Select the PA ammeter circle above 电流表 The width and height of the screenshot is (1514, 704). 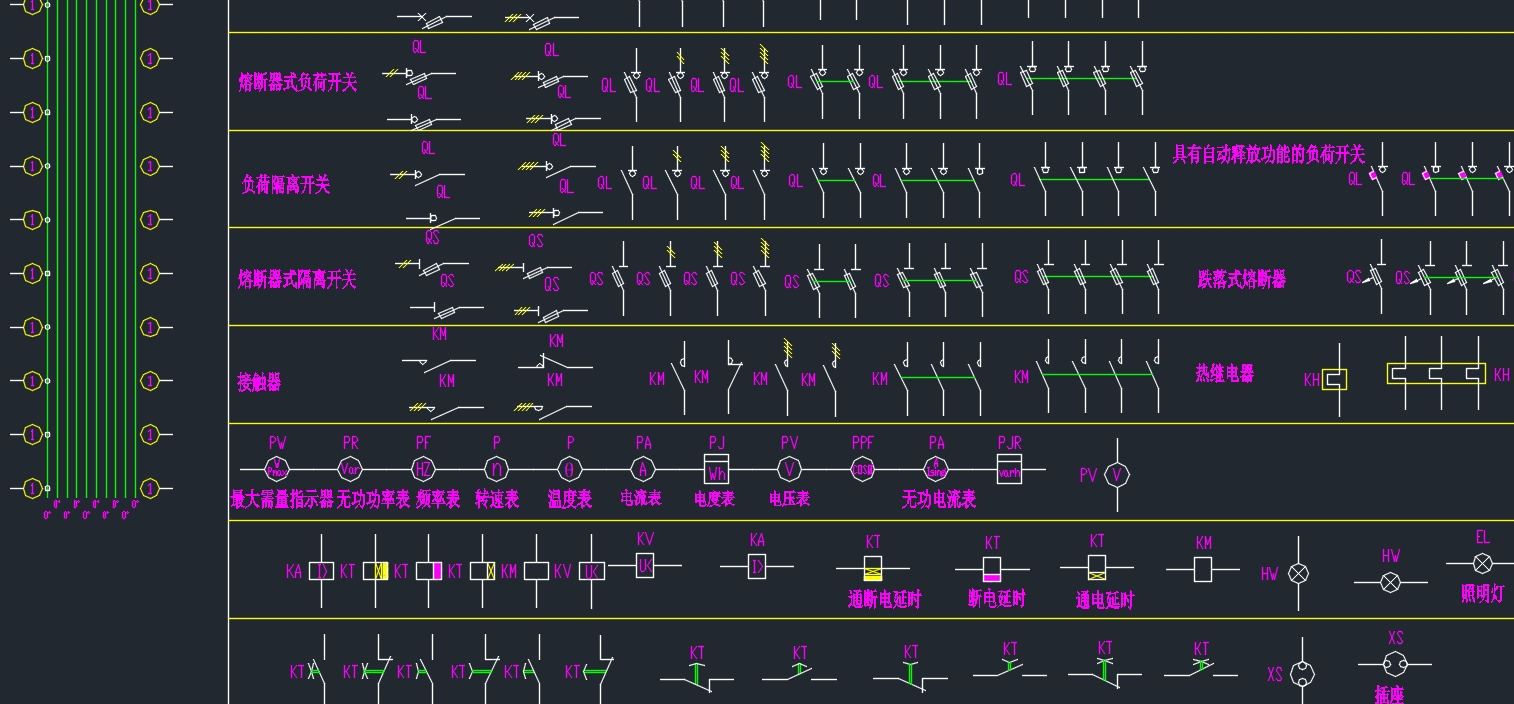point(643,469)
